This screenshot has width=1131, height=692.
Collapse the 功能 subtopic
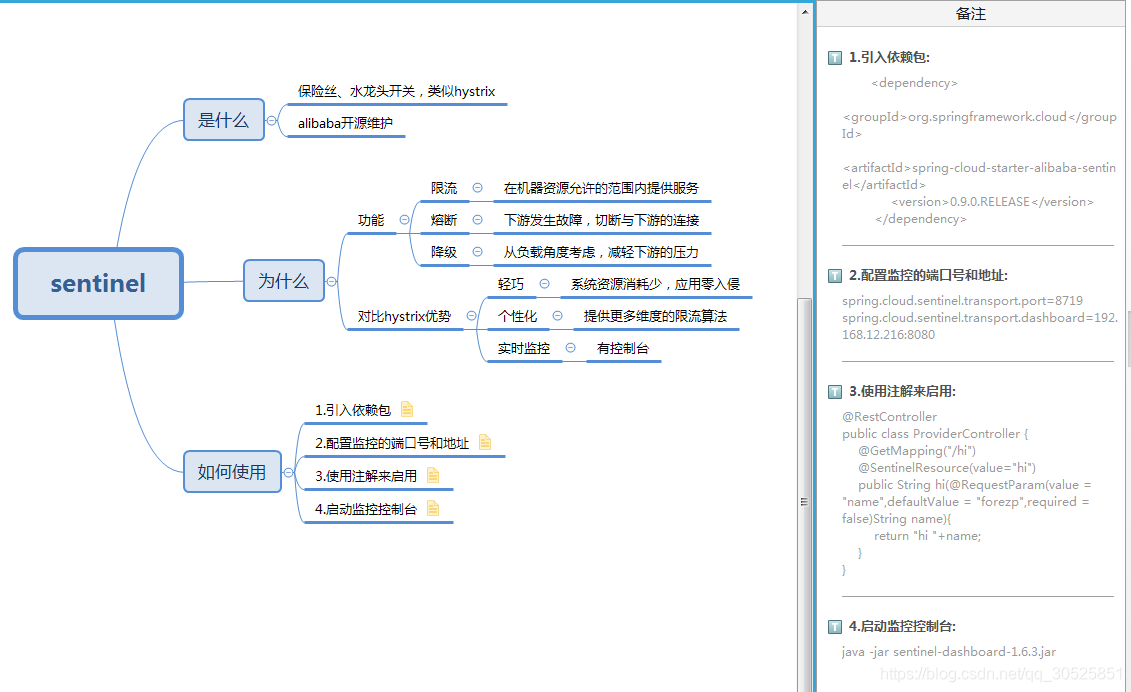click(x=405, y=219)
